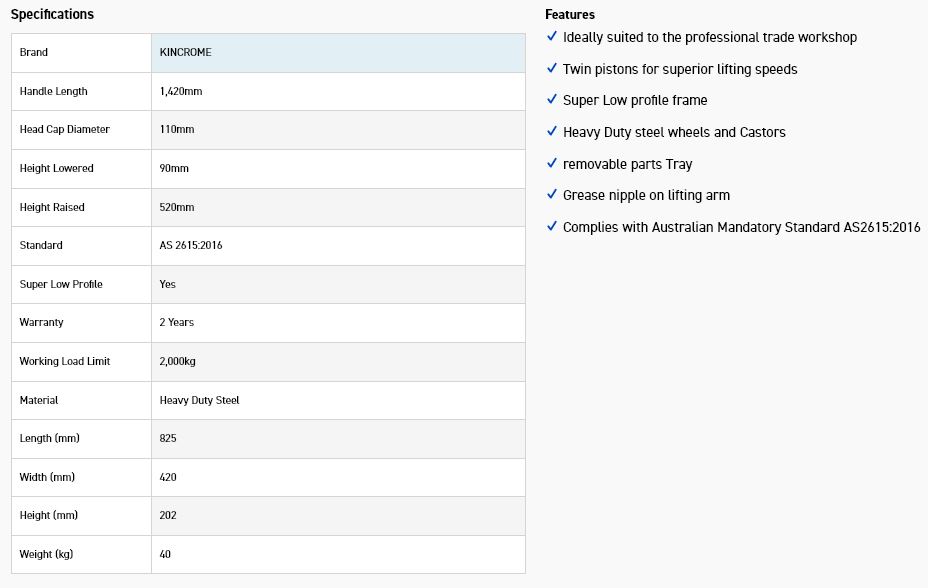Click the Features heading

[570, 14]
